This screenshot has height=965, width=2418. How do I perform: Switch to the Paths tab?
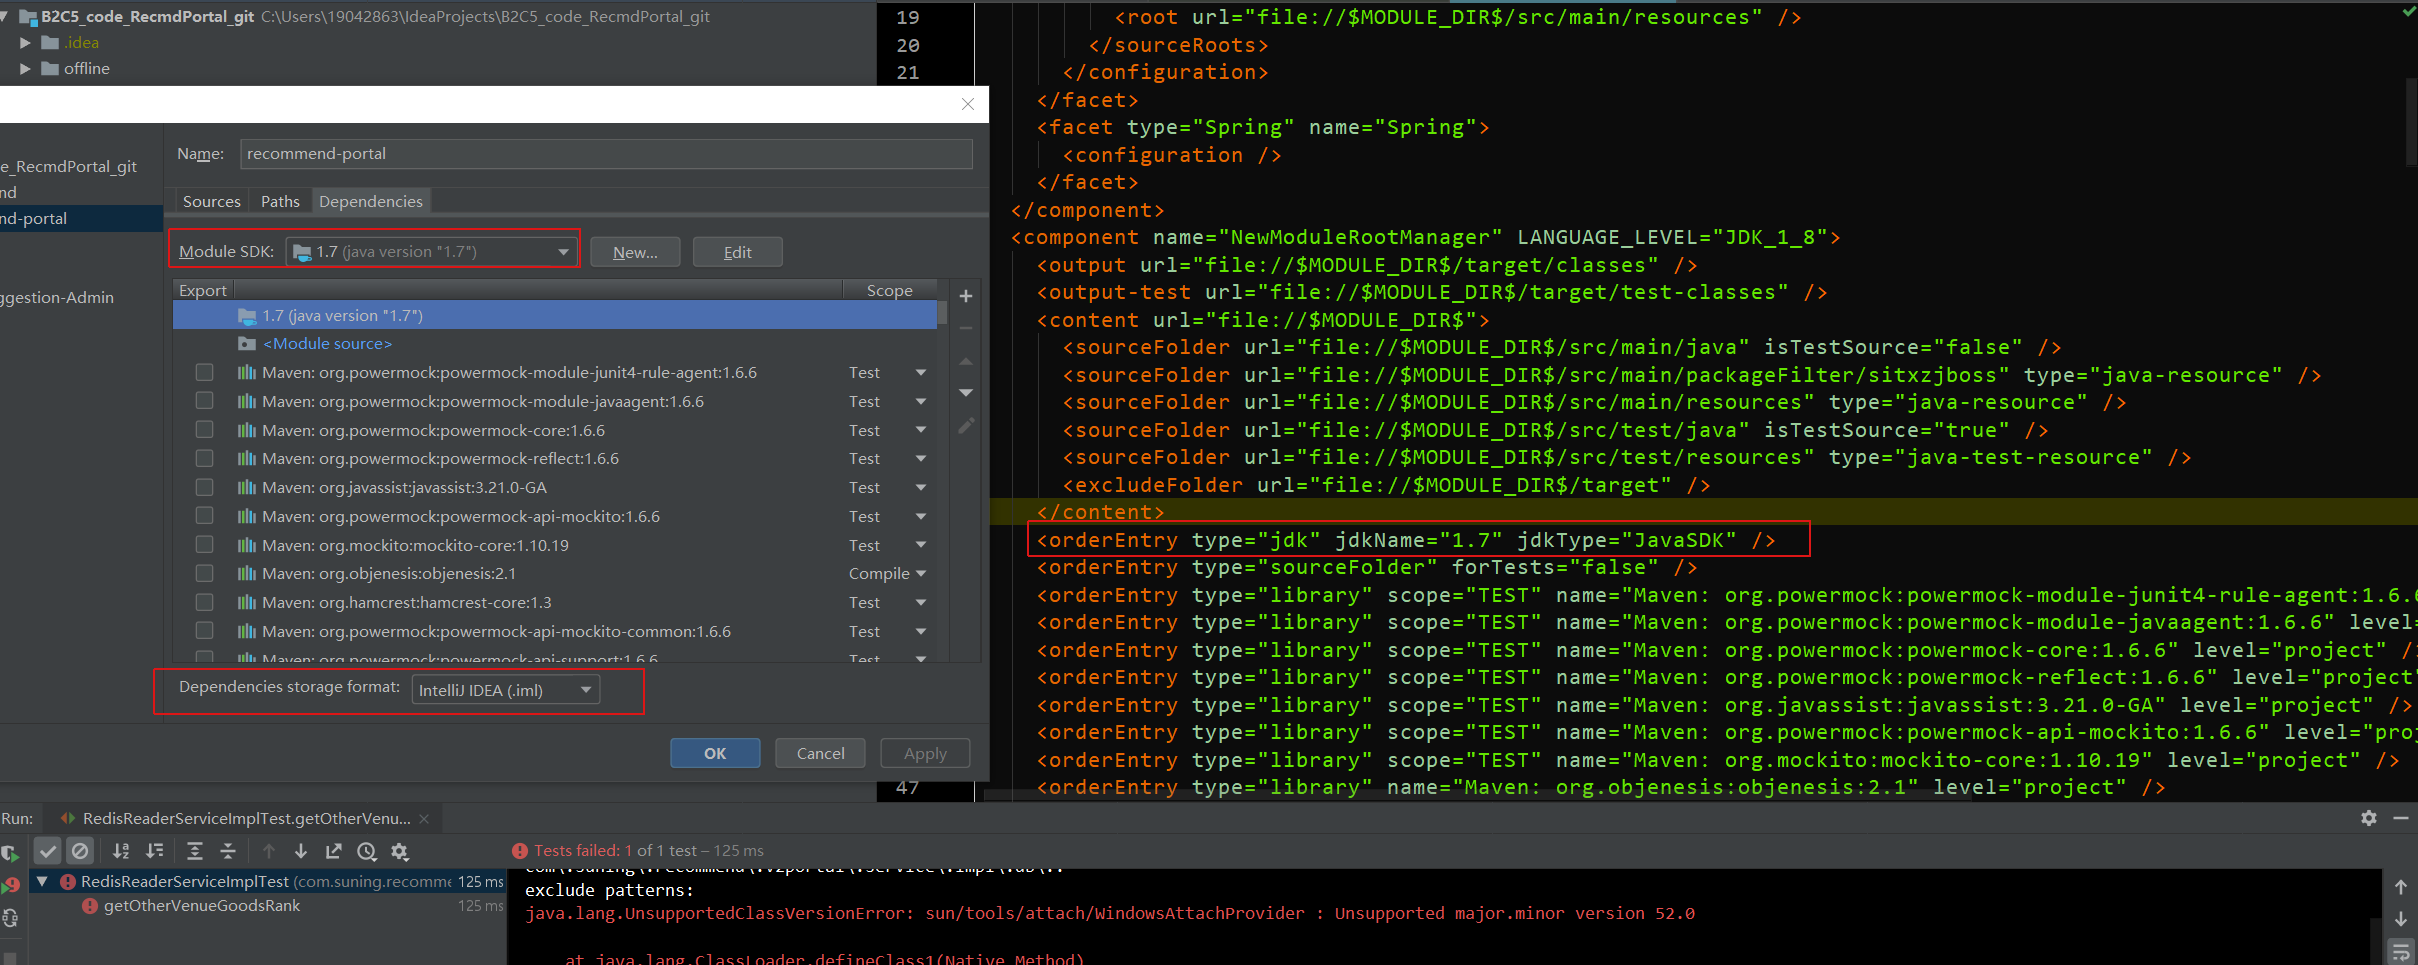tap(280, 201)
